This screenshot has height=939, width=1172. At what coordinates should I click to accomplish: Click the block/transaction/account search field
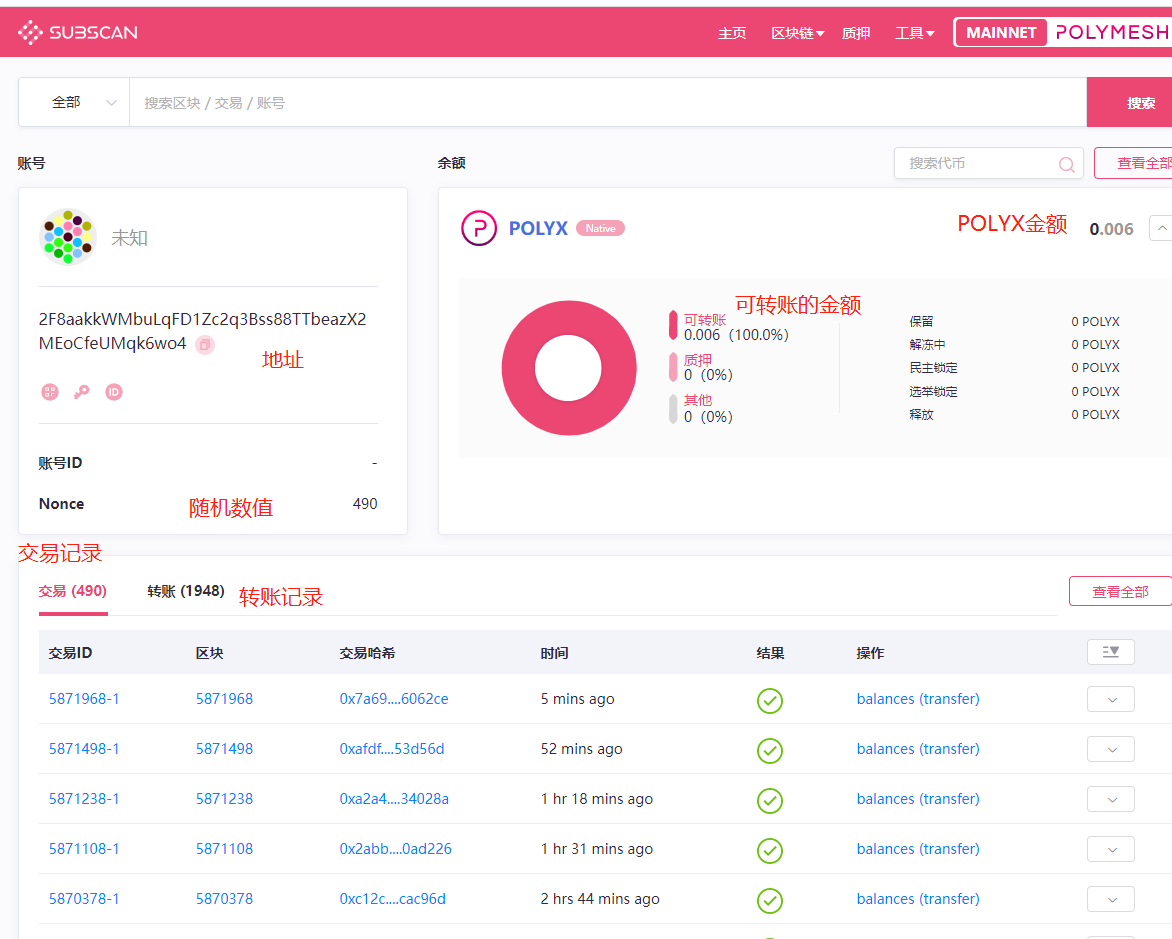(600, 103)
